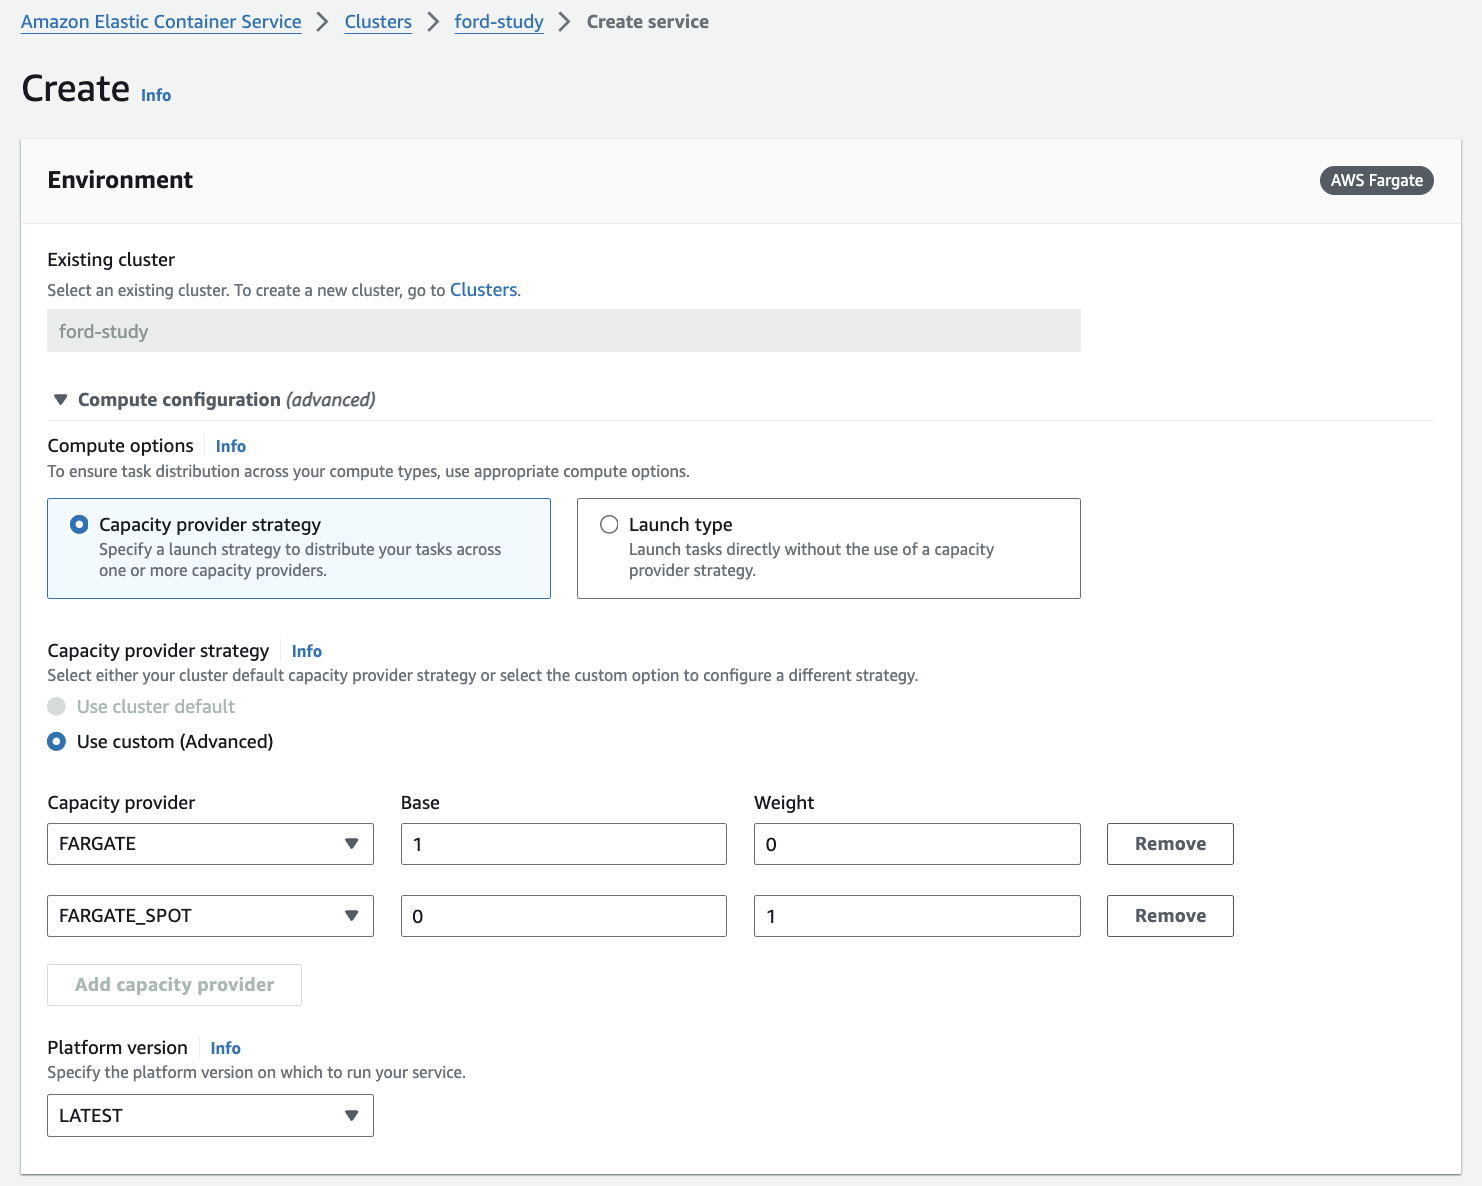Click the Existing cluster label

pos(111,260)
